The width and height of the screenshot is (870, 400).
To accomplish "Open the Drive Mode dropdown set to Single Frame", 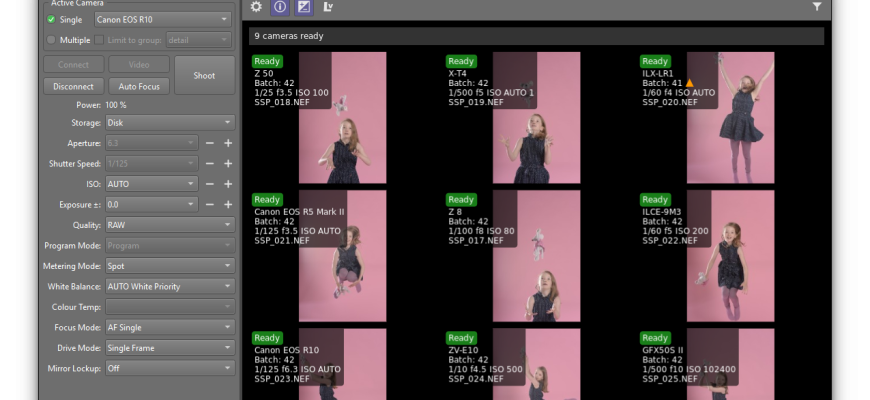I will tap(170, 348).
